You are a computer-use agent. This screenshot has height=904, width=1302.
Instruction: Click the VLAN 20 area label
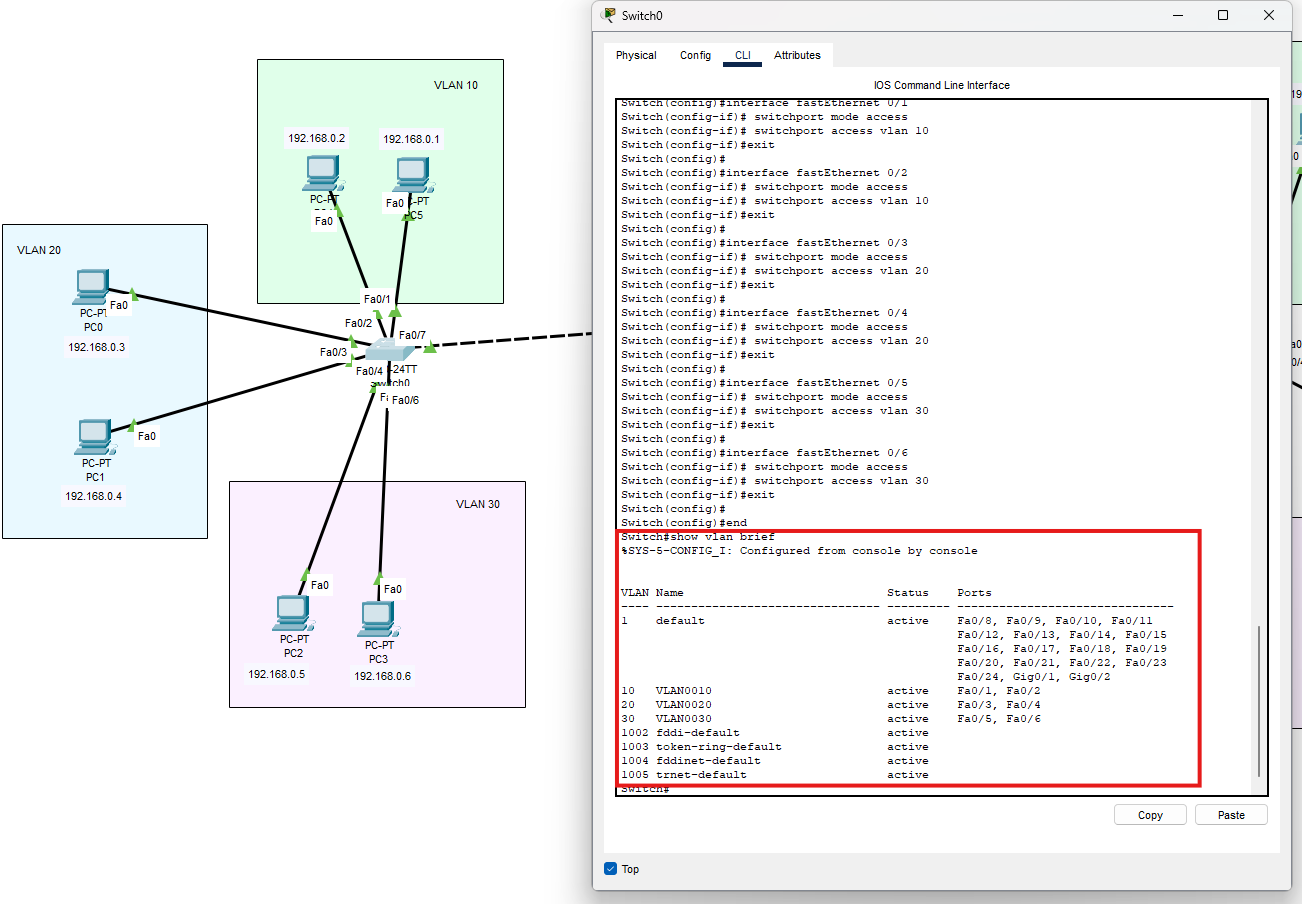(x=39, y=250)
